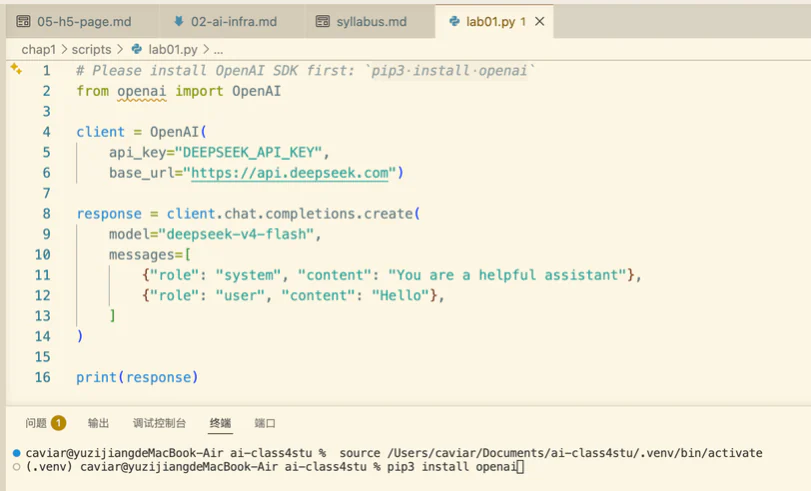
Task: Switch to the 05-h5-page.md tab
Action: click(x=83, y=22)
